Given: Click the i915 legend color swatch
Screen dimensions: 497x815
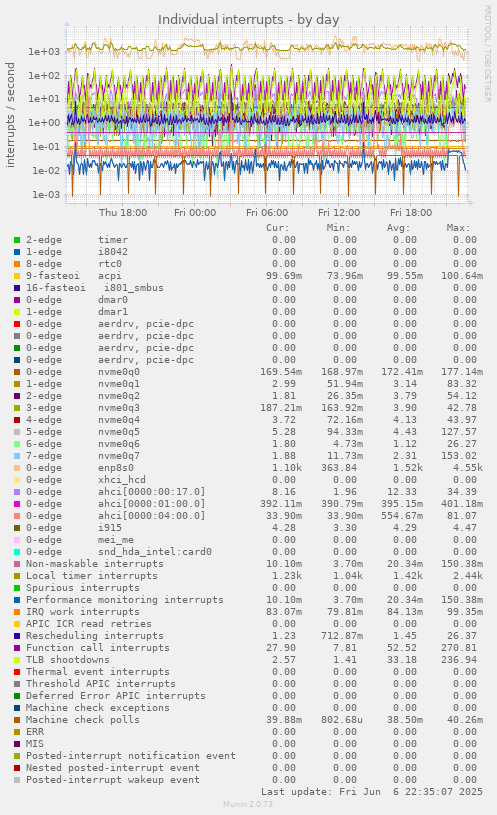Looking at the screenshot, I should (17, 528).
